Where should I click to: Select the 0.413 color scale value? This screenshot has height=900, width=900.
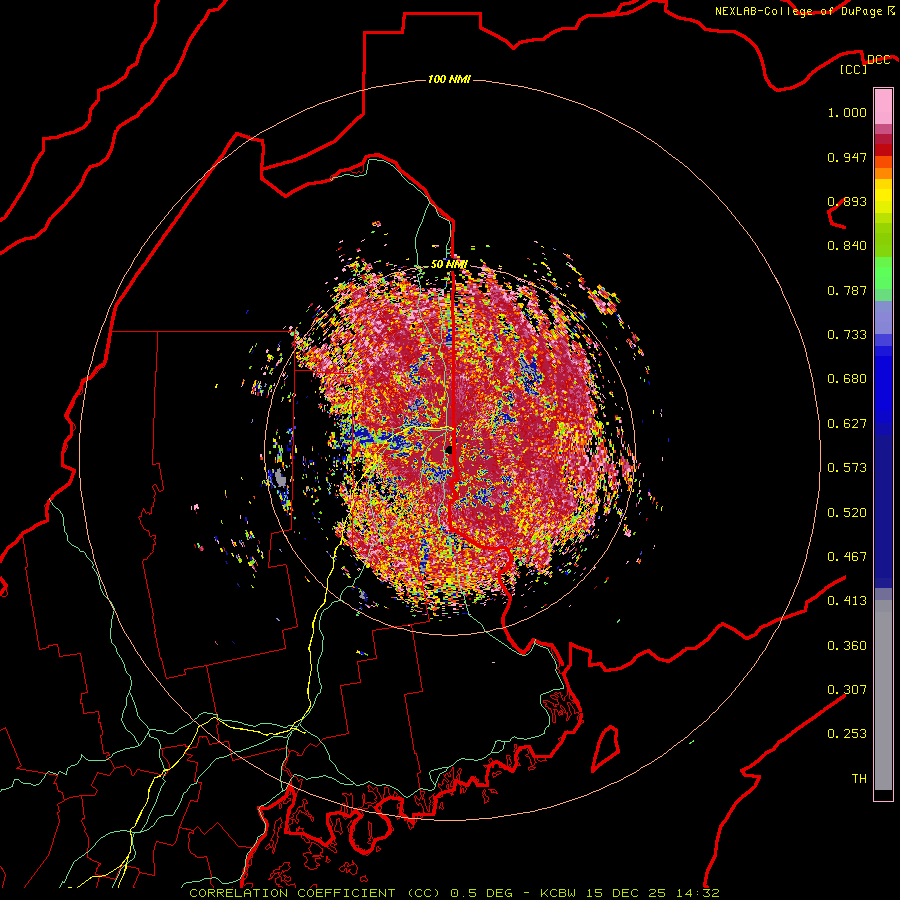(847, 601)
